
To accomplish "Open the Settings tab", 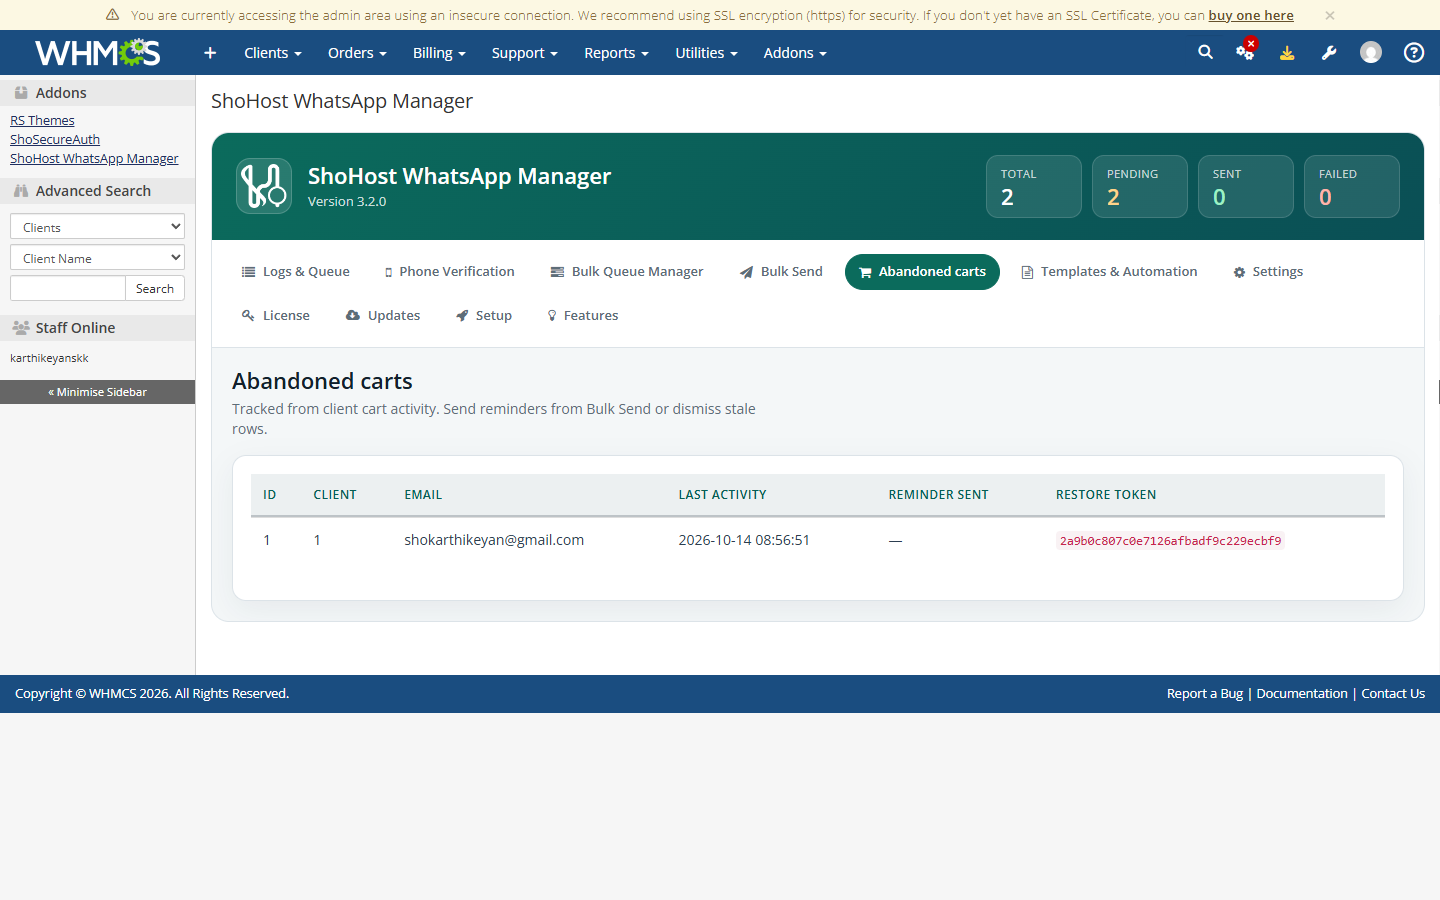I will pos(1268,272).
